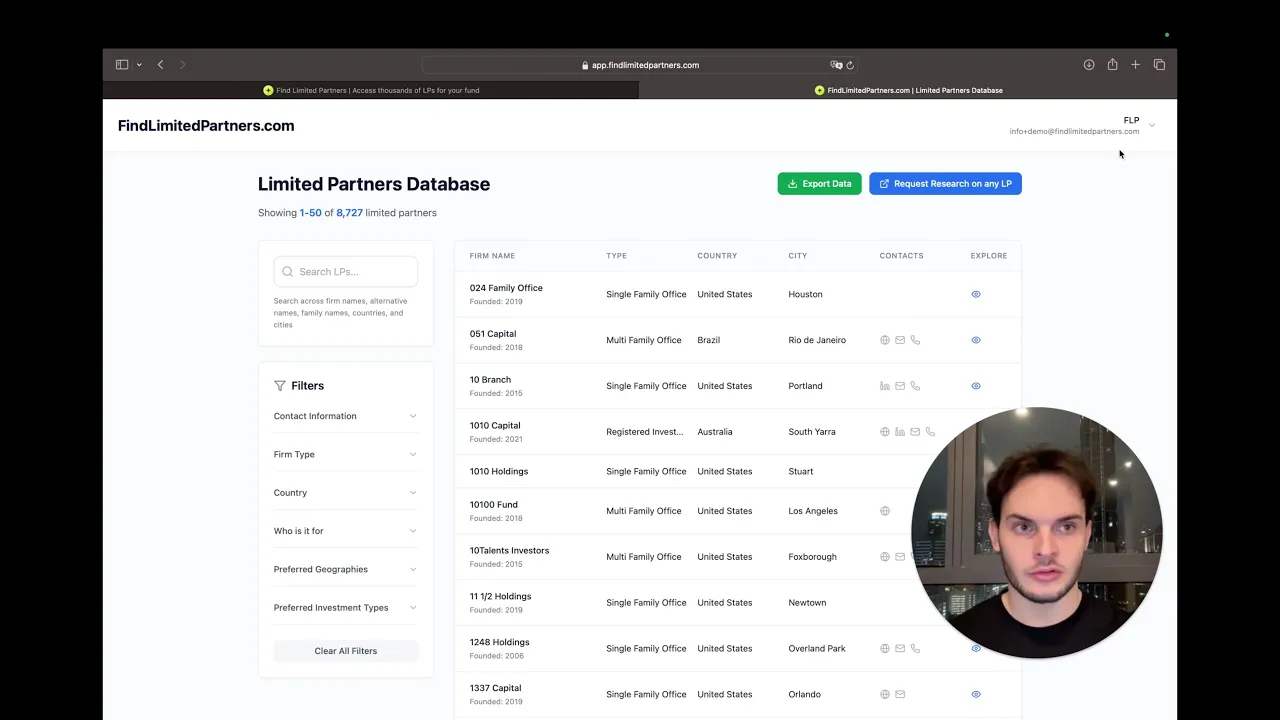Open the sidebar options chevron in Safari toolbar
The image size is (1280, 720).
139,65
